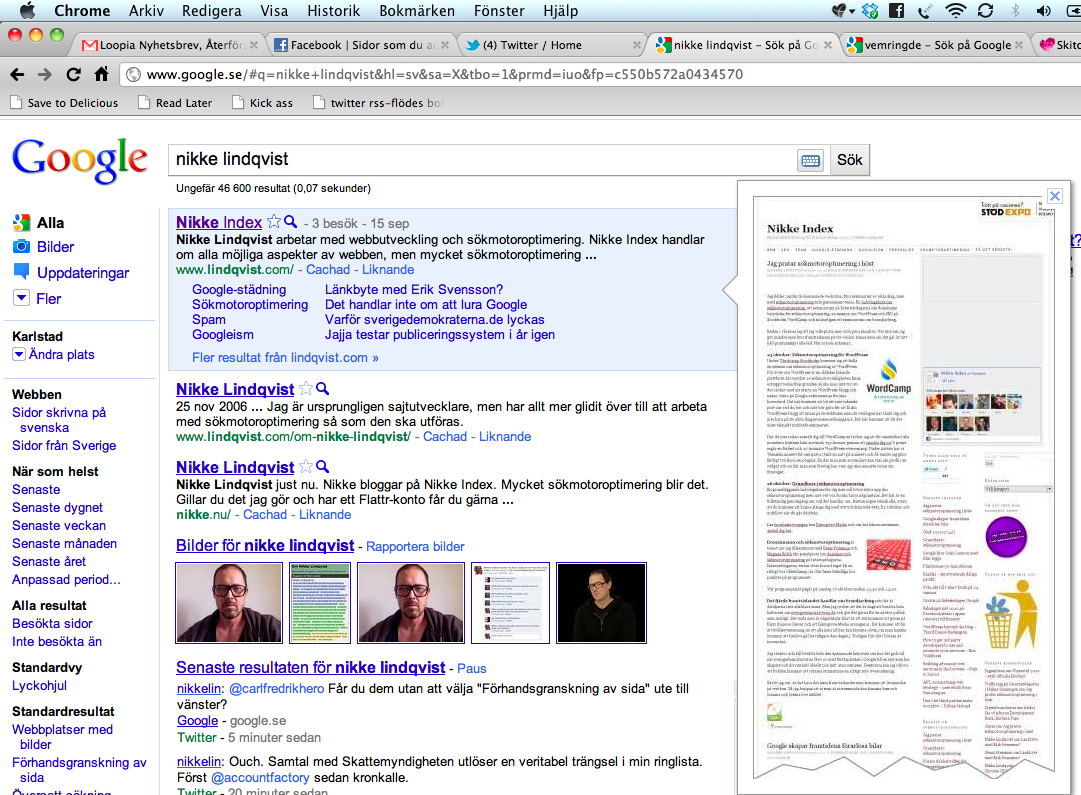
Task: Click the volume icon in menu bar
Action: [x=1043, y=10]
